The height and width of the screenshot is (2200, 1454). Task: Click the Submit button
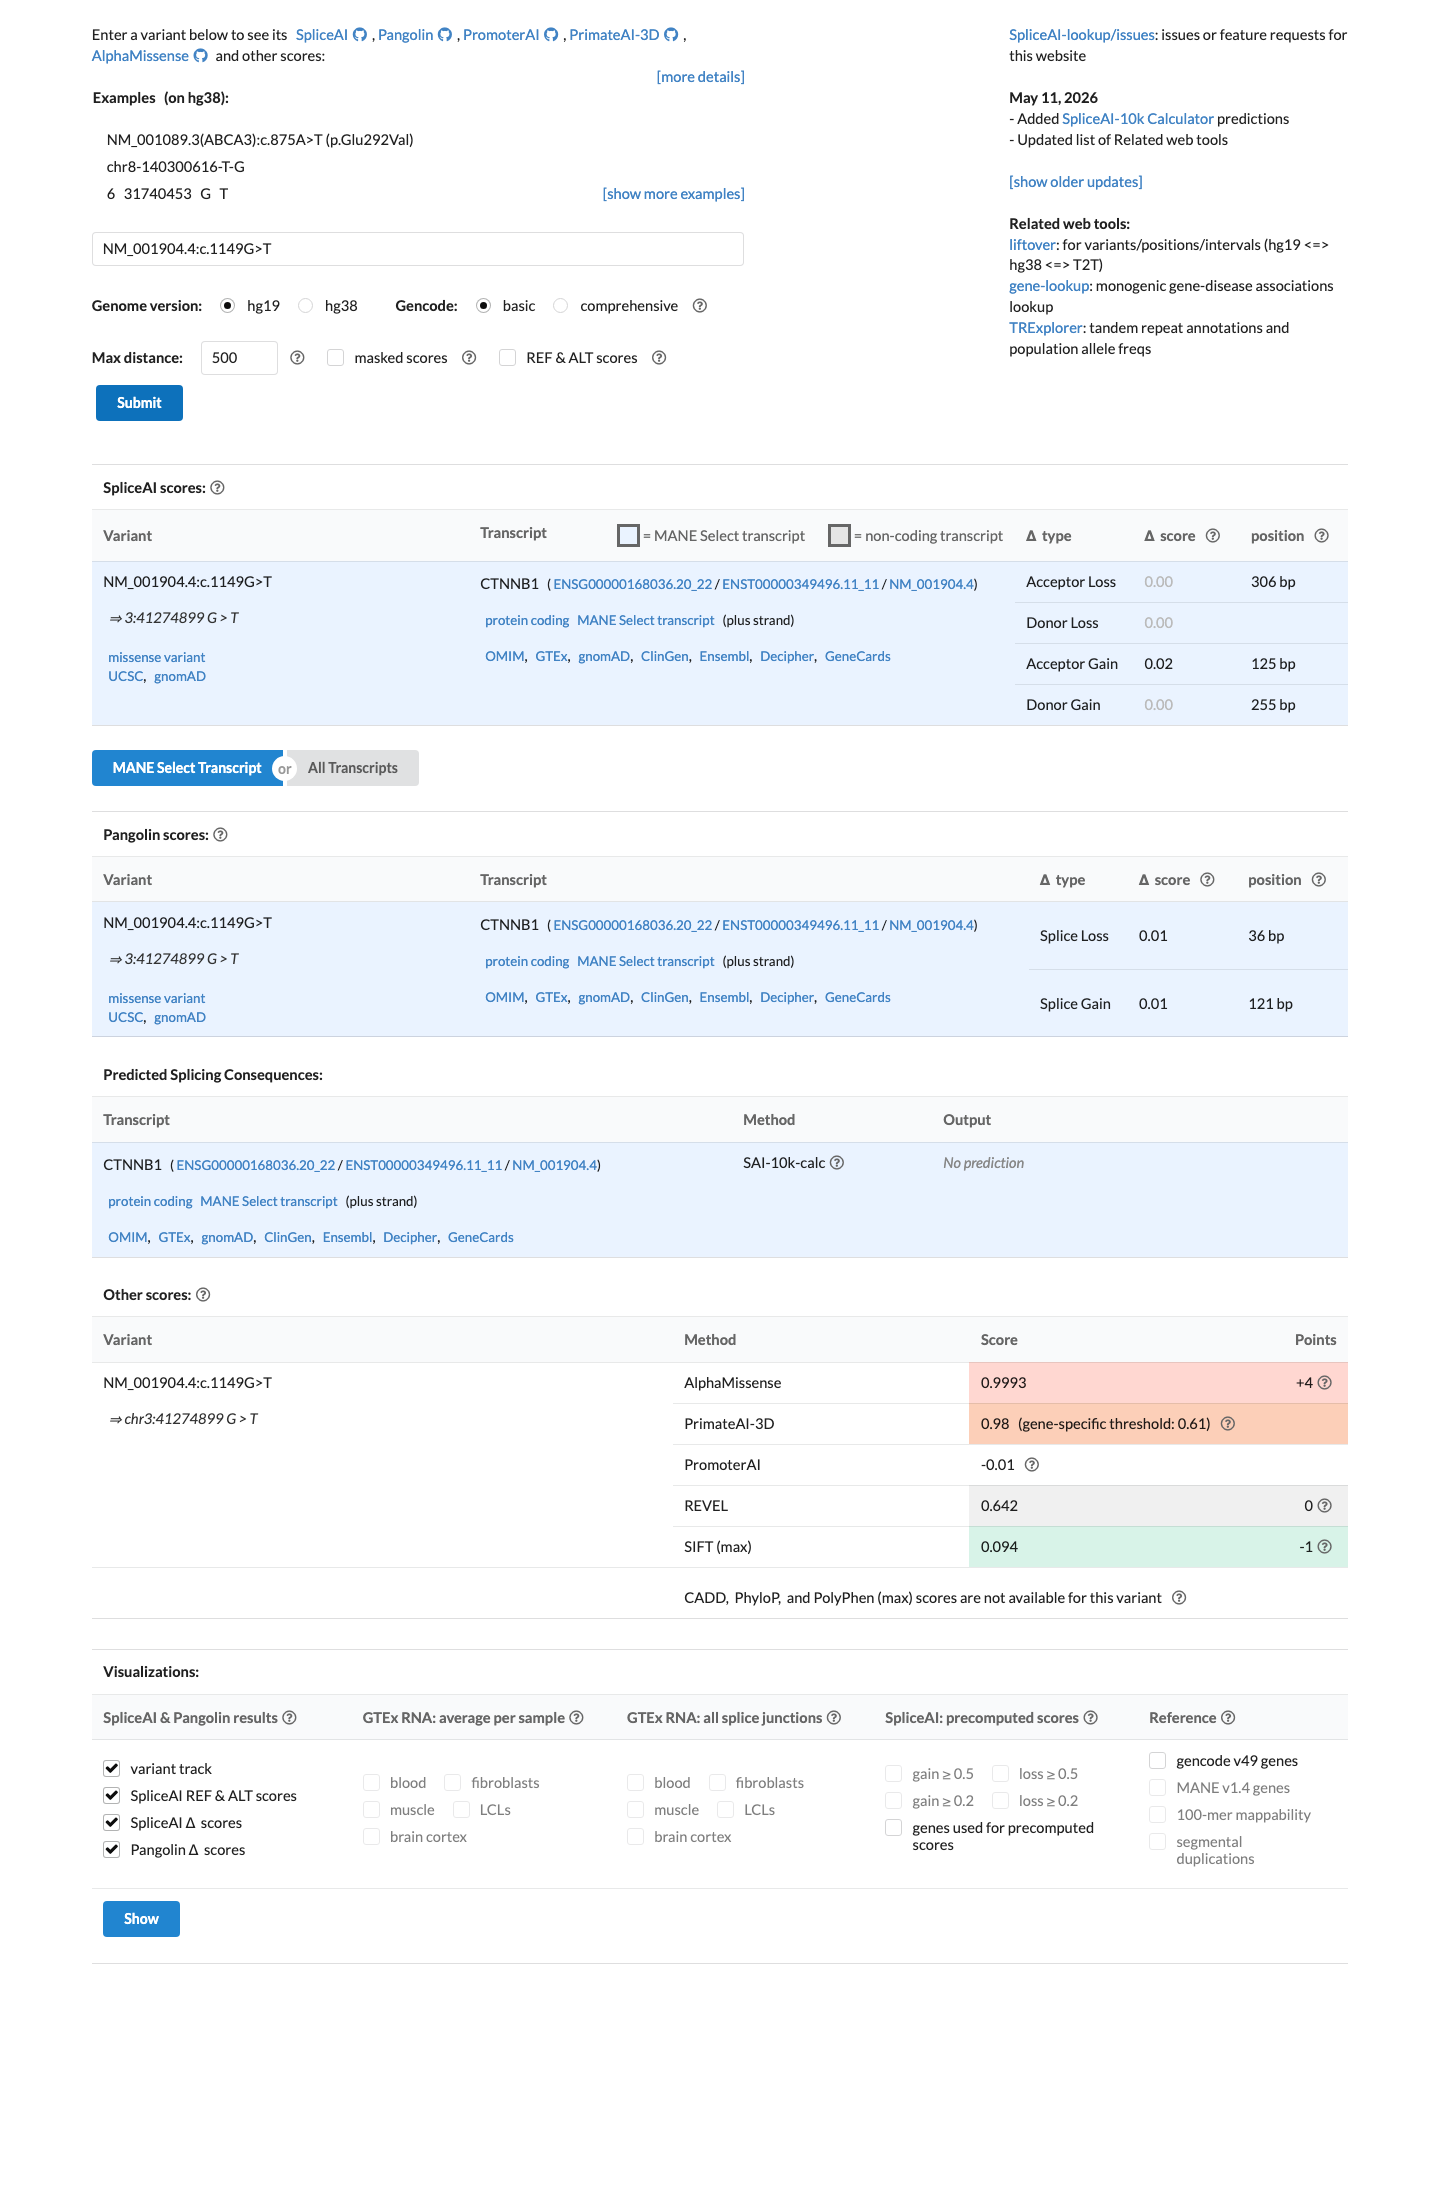pyautogui.click(x=139, y=403)
